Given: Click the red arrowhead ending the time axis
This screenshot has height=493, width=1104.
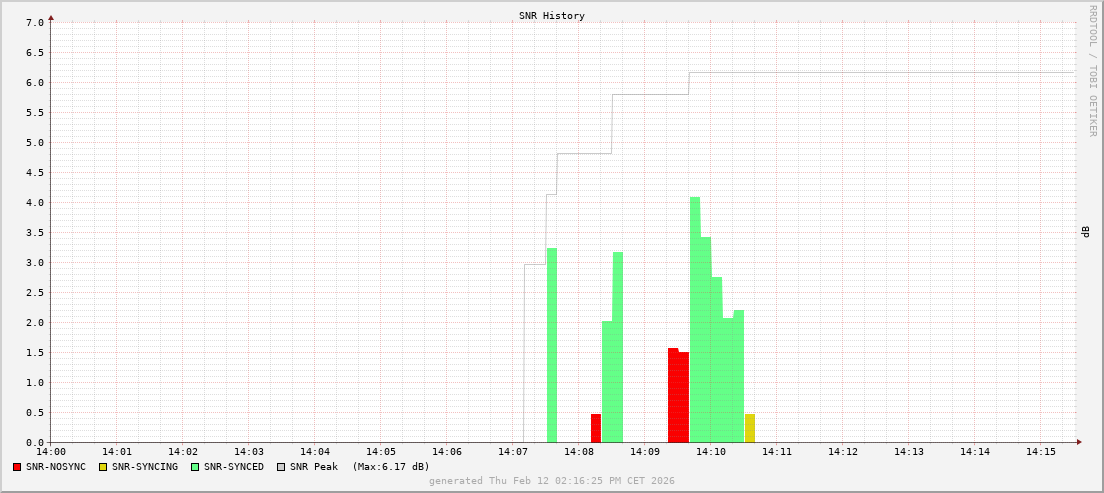Looking at the screenshot, I should (x=1078, y=441).
